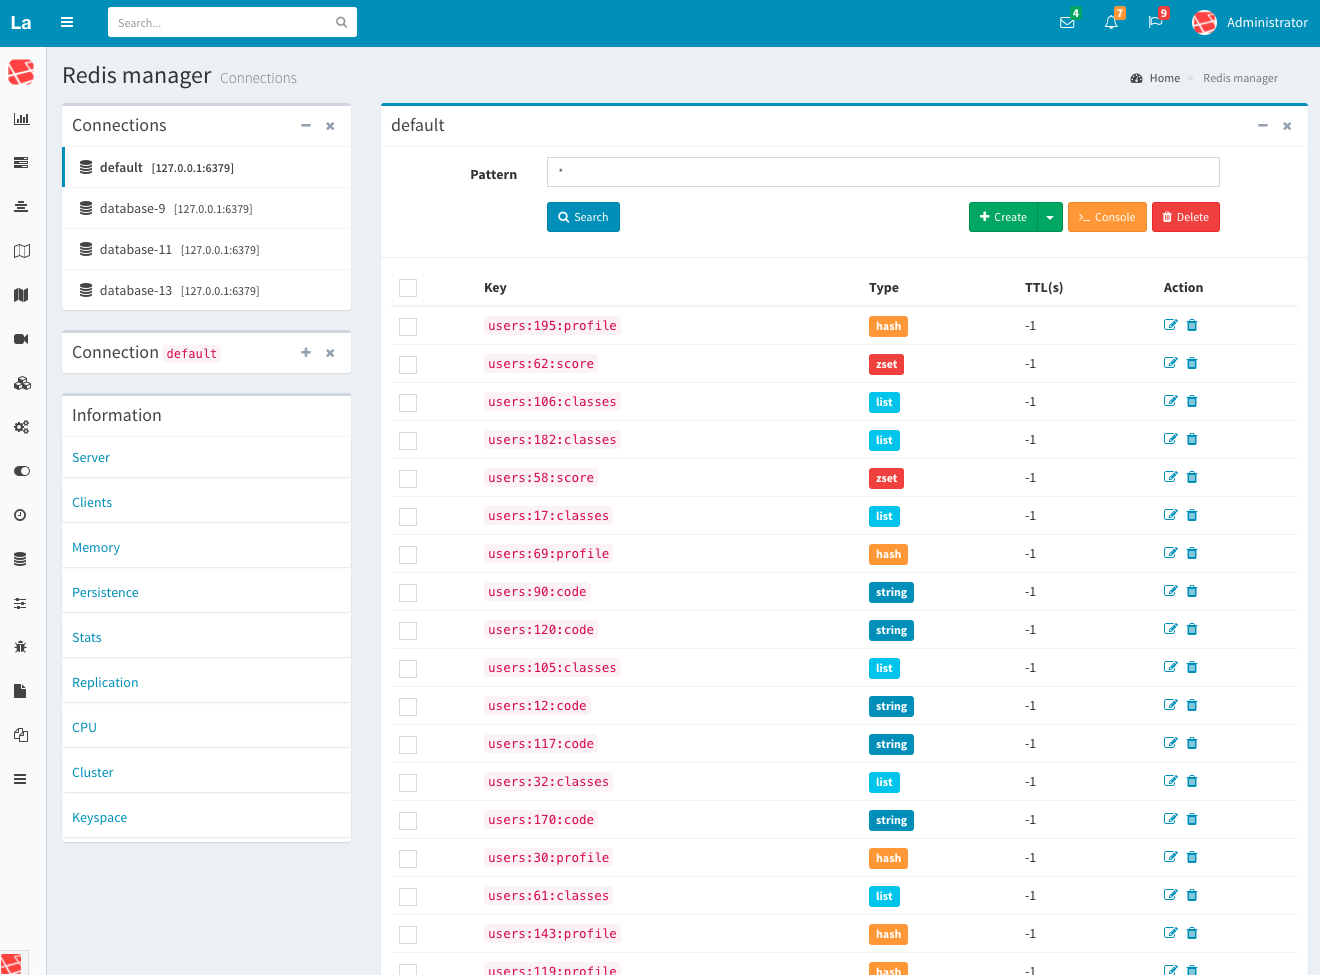The image size is (1320, 975).
Task: Edit the users:143:profile key
Action: click(x=1170, y=933)
